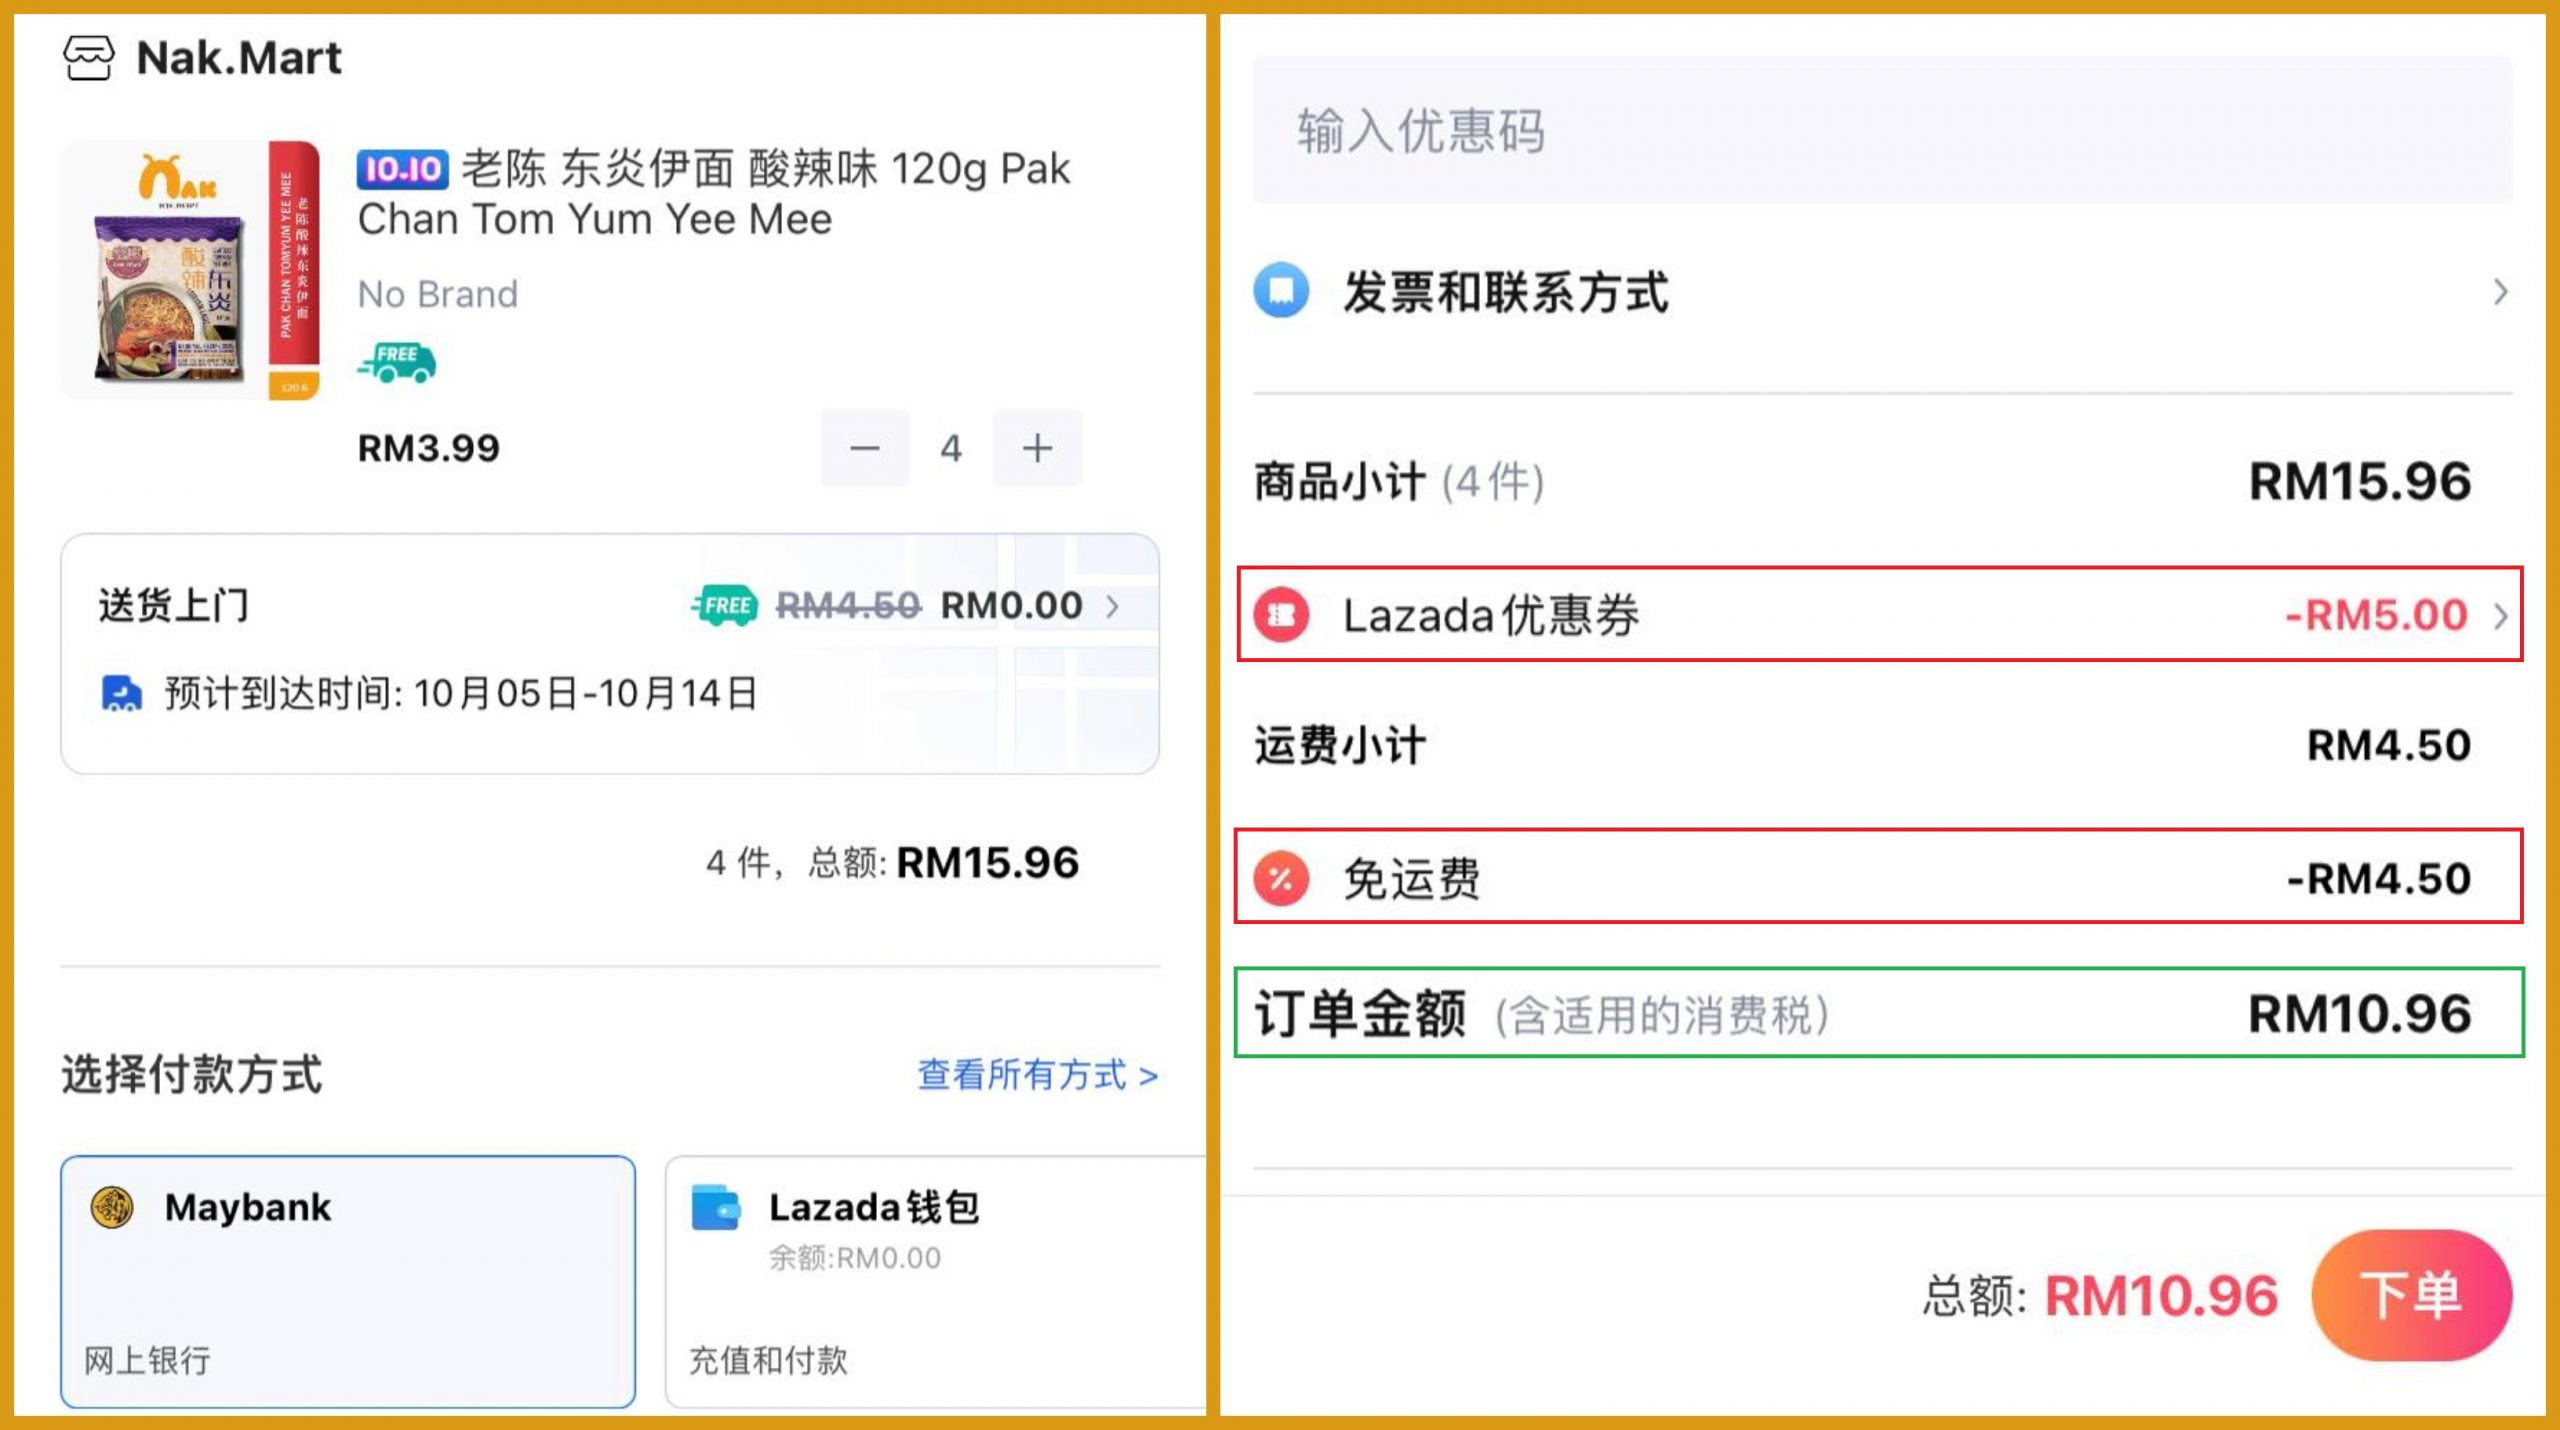Click the promo code input field

[x=1882, y=130]
